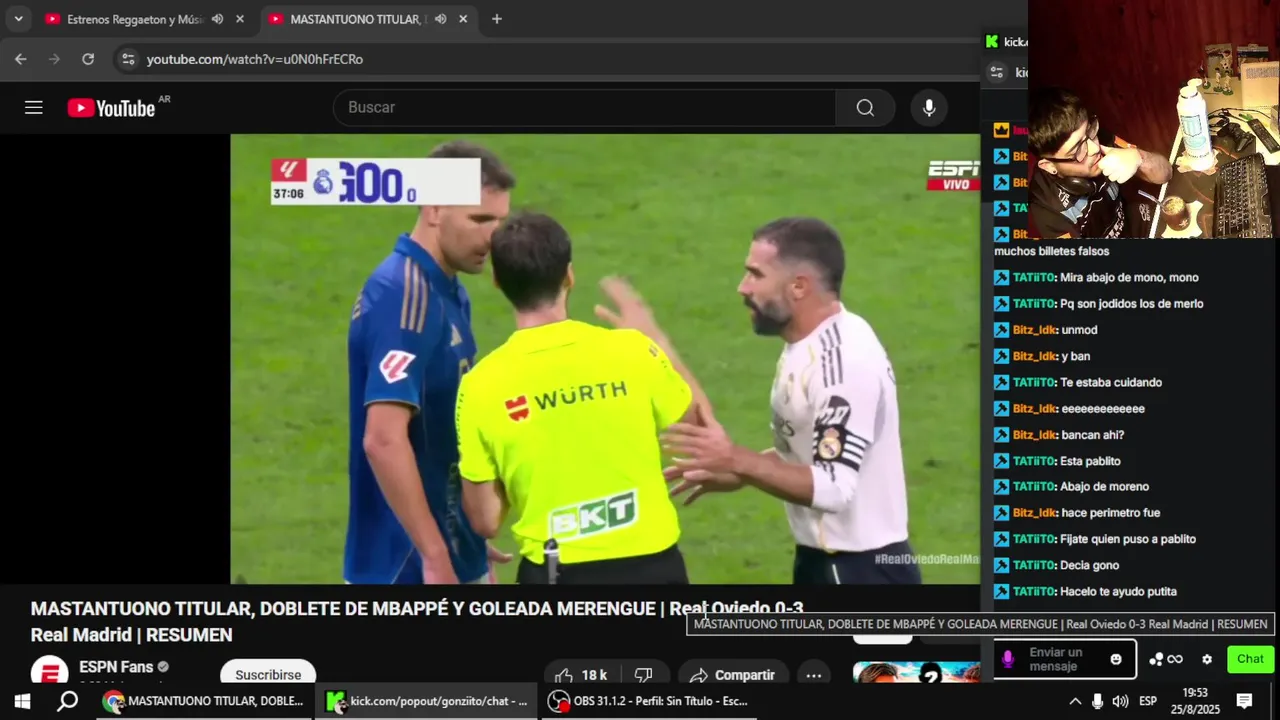Click badge icon next to 'Decia gono' message
The width and height of the screenshot is (1280, 720).
click(x=1001, y=565)
